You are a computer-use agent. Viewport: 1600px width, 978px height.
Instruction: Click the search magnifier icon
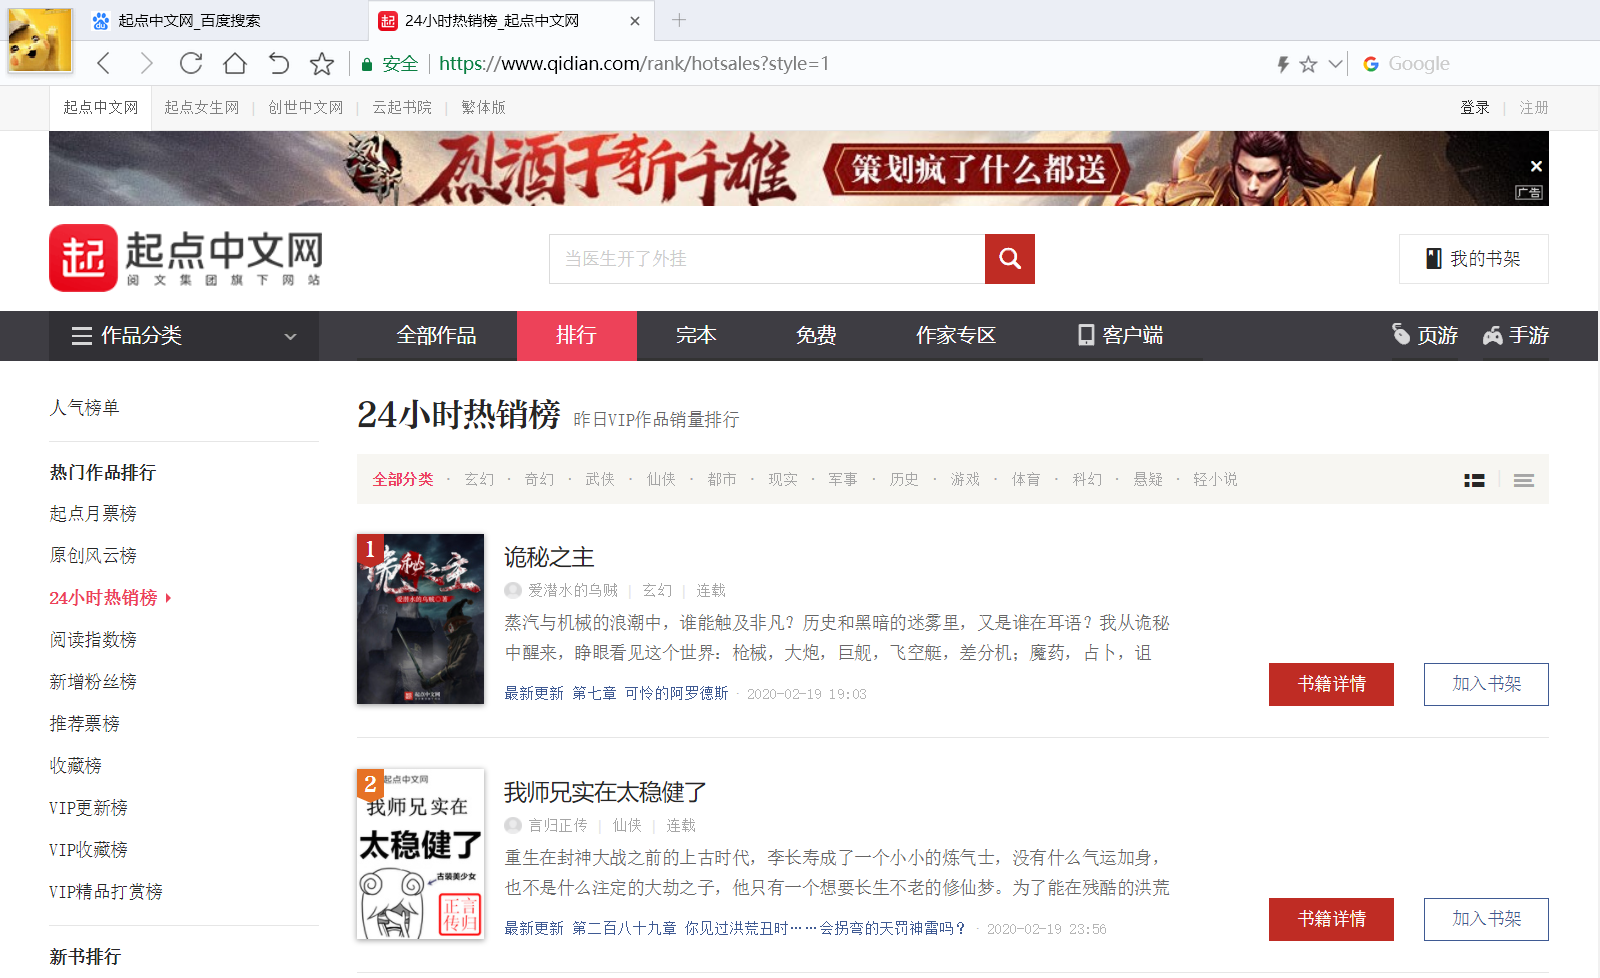click(1009, 258)
